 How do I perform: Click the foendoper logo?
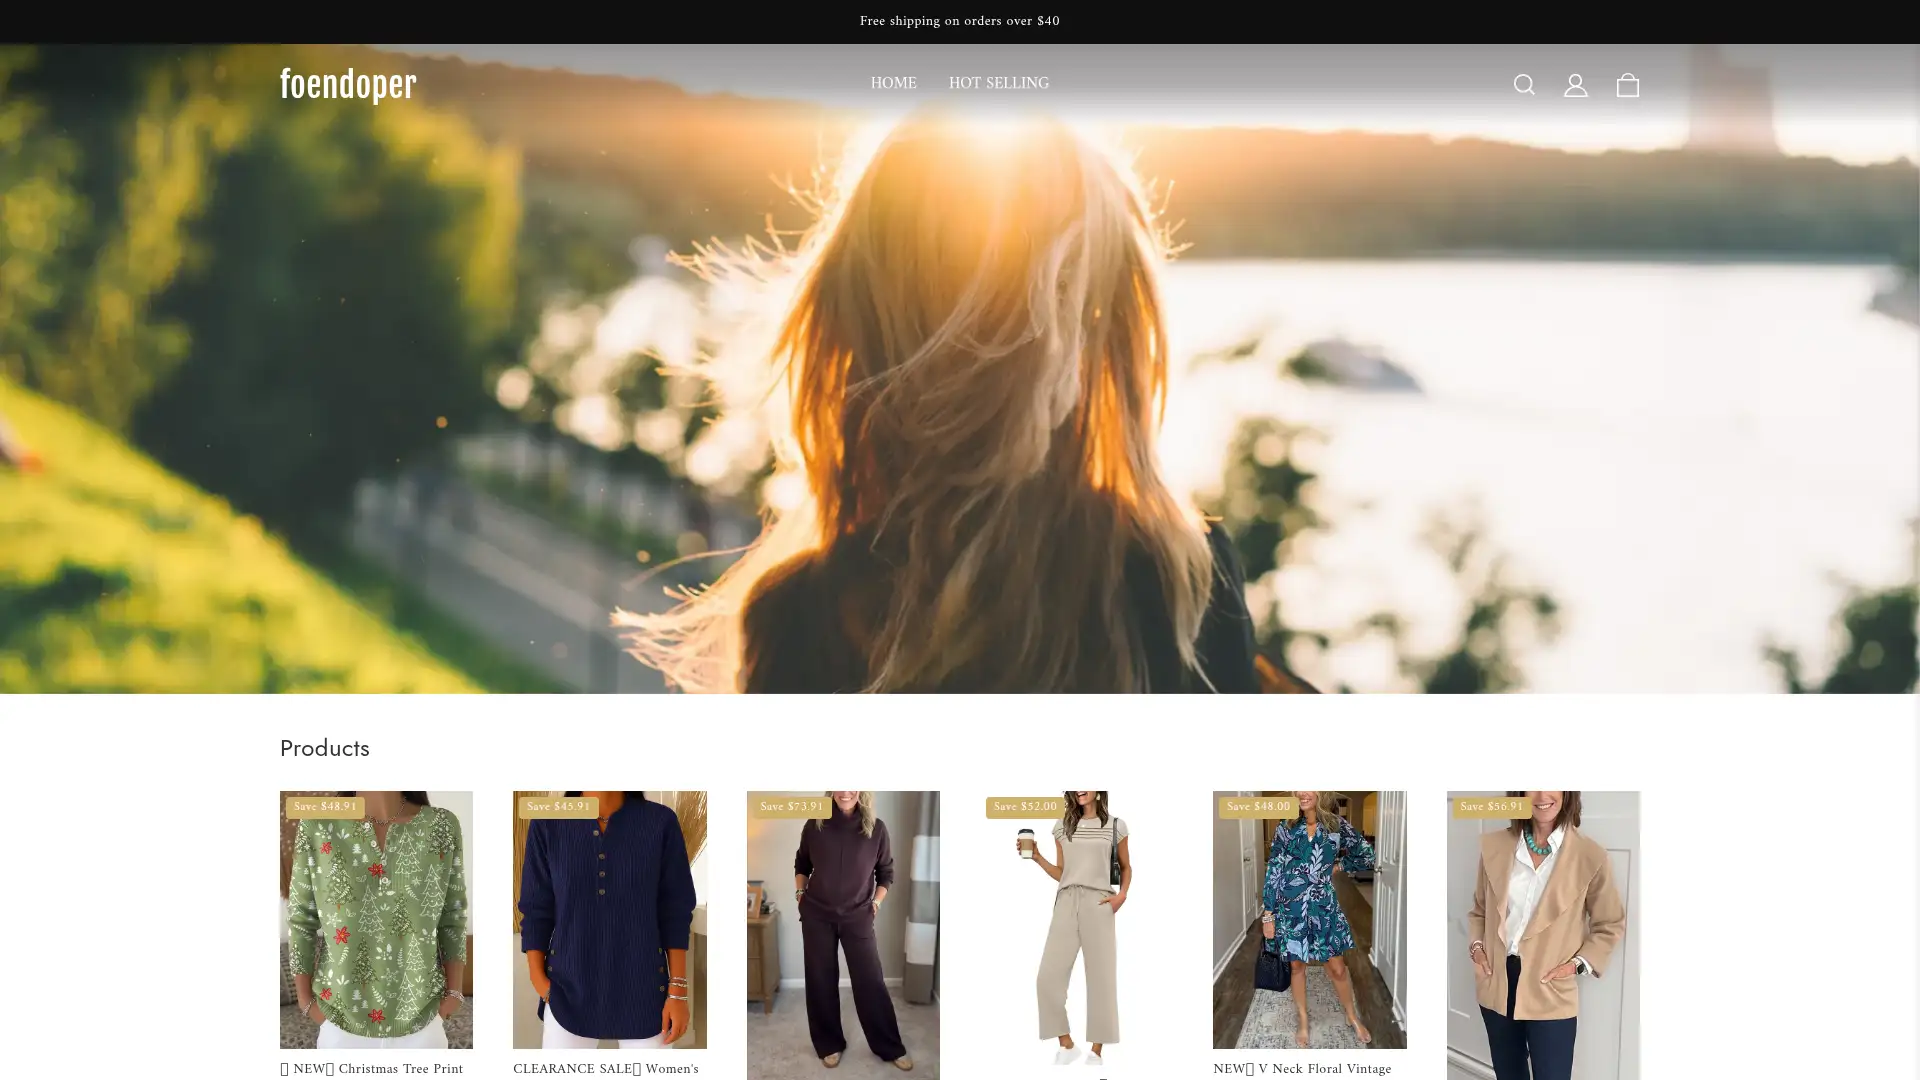[x=347, y=84]
